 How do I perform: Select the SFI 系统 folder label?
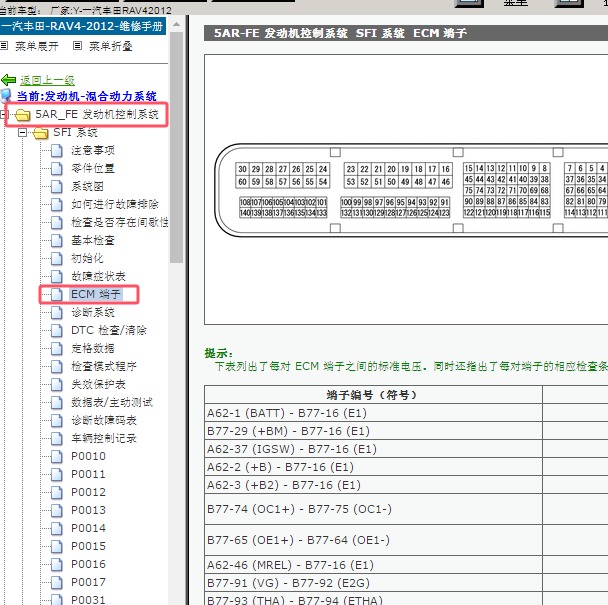75,133
